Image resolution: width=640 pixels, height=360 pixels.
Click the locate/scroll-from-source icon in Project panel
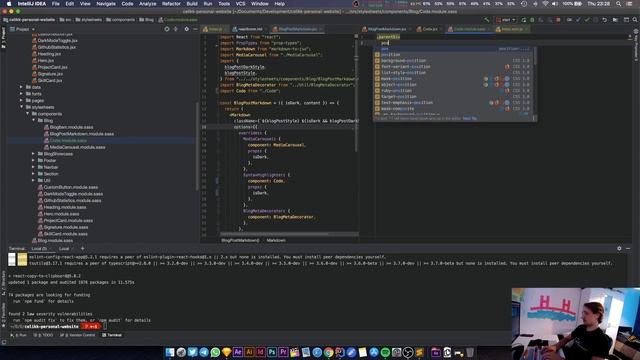click(167, 29)
